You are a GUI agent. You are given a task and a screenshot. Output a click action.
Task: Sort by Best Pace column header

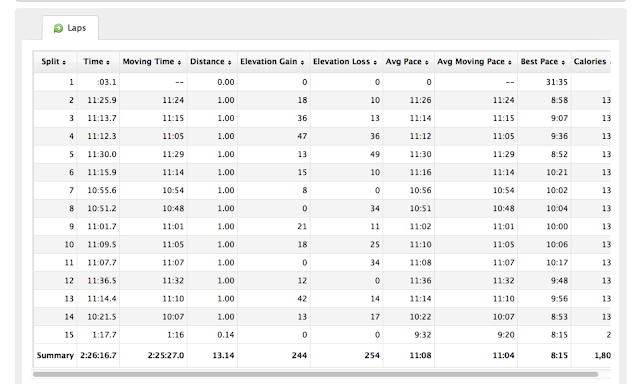pos(543,62)
